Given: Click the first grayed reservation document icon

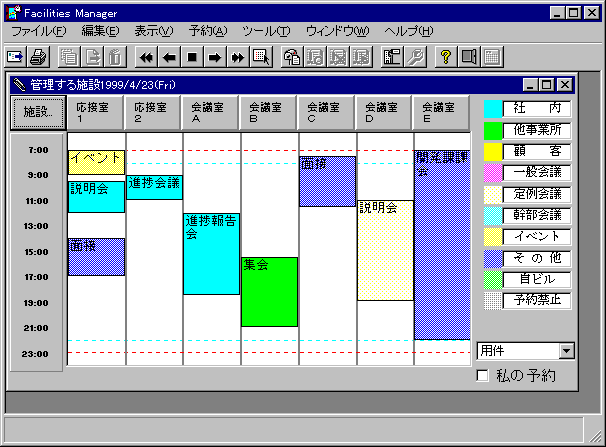Looking at the screenshot, I should [x=315, y=57].
